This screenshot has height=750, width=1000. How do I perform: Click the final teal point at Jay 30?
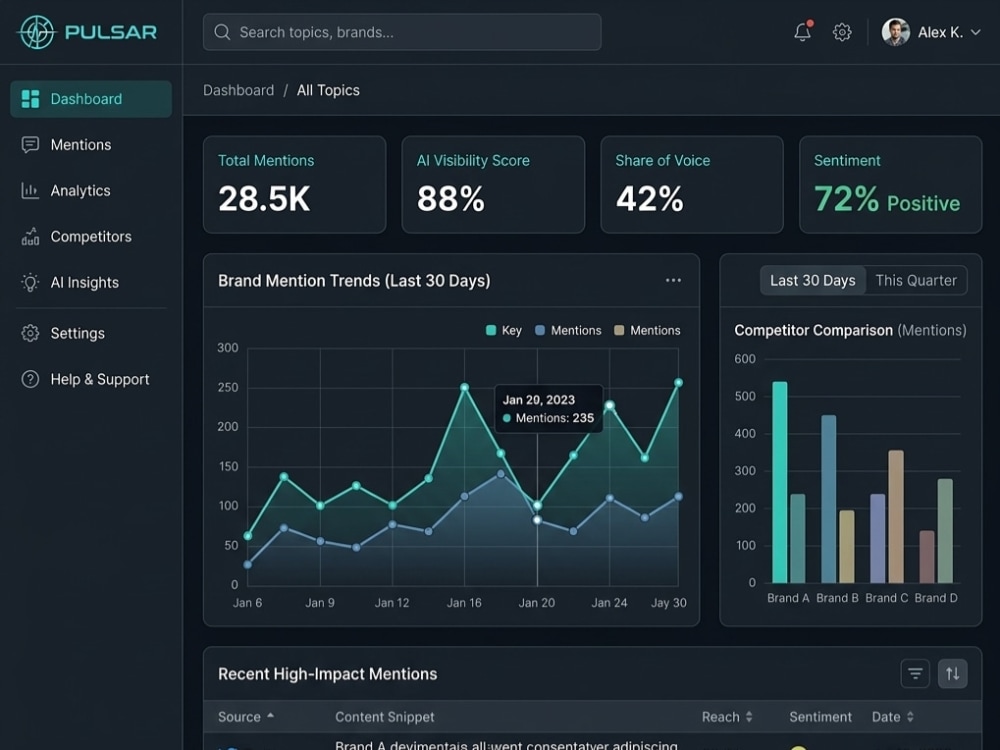(679, 383)
